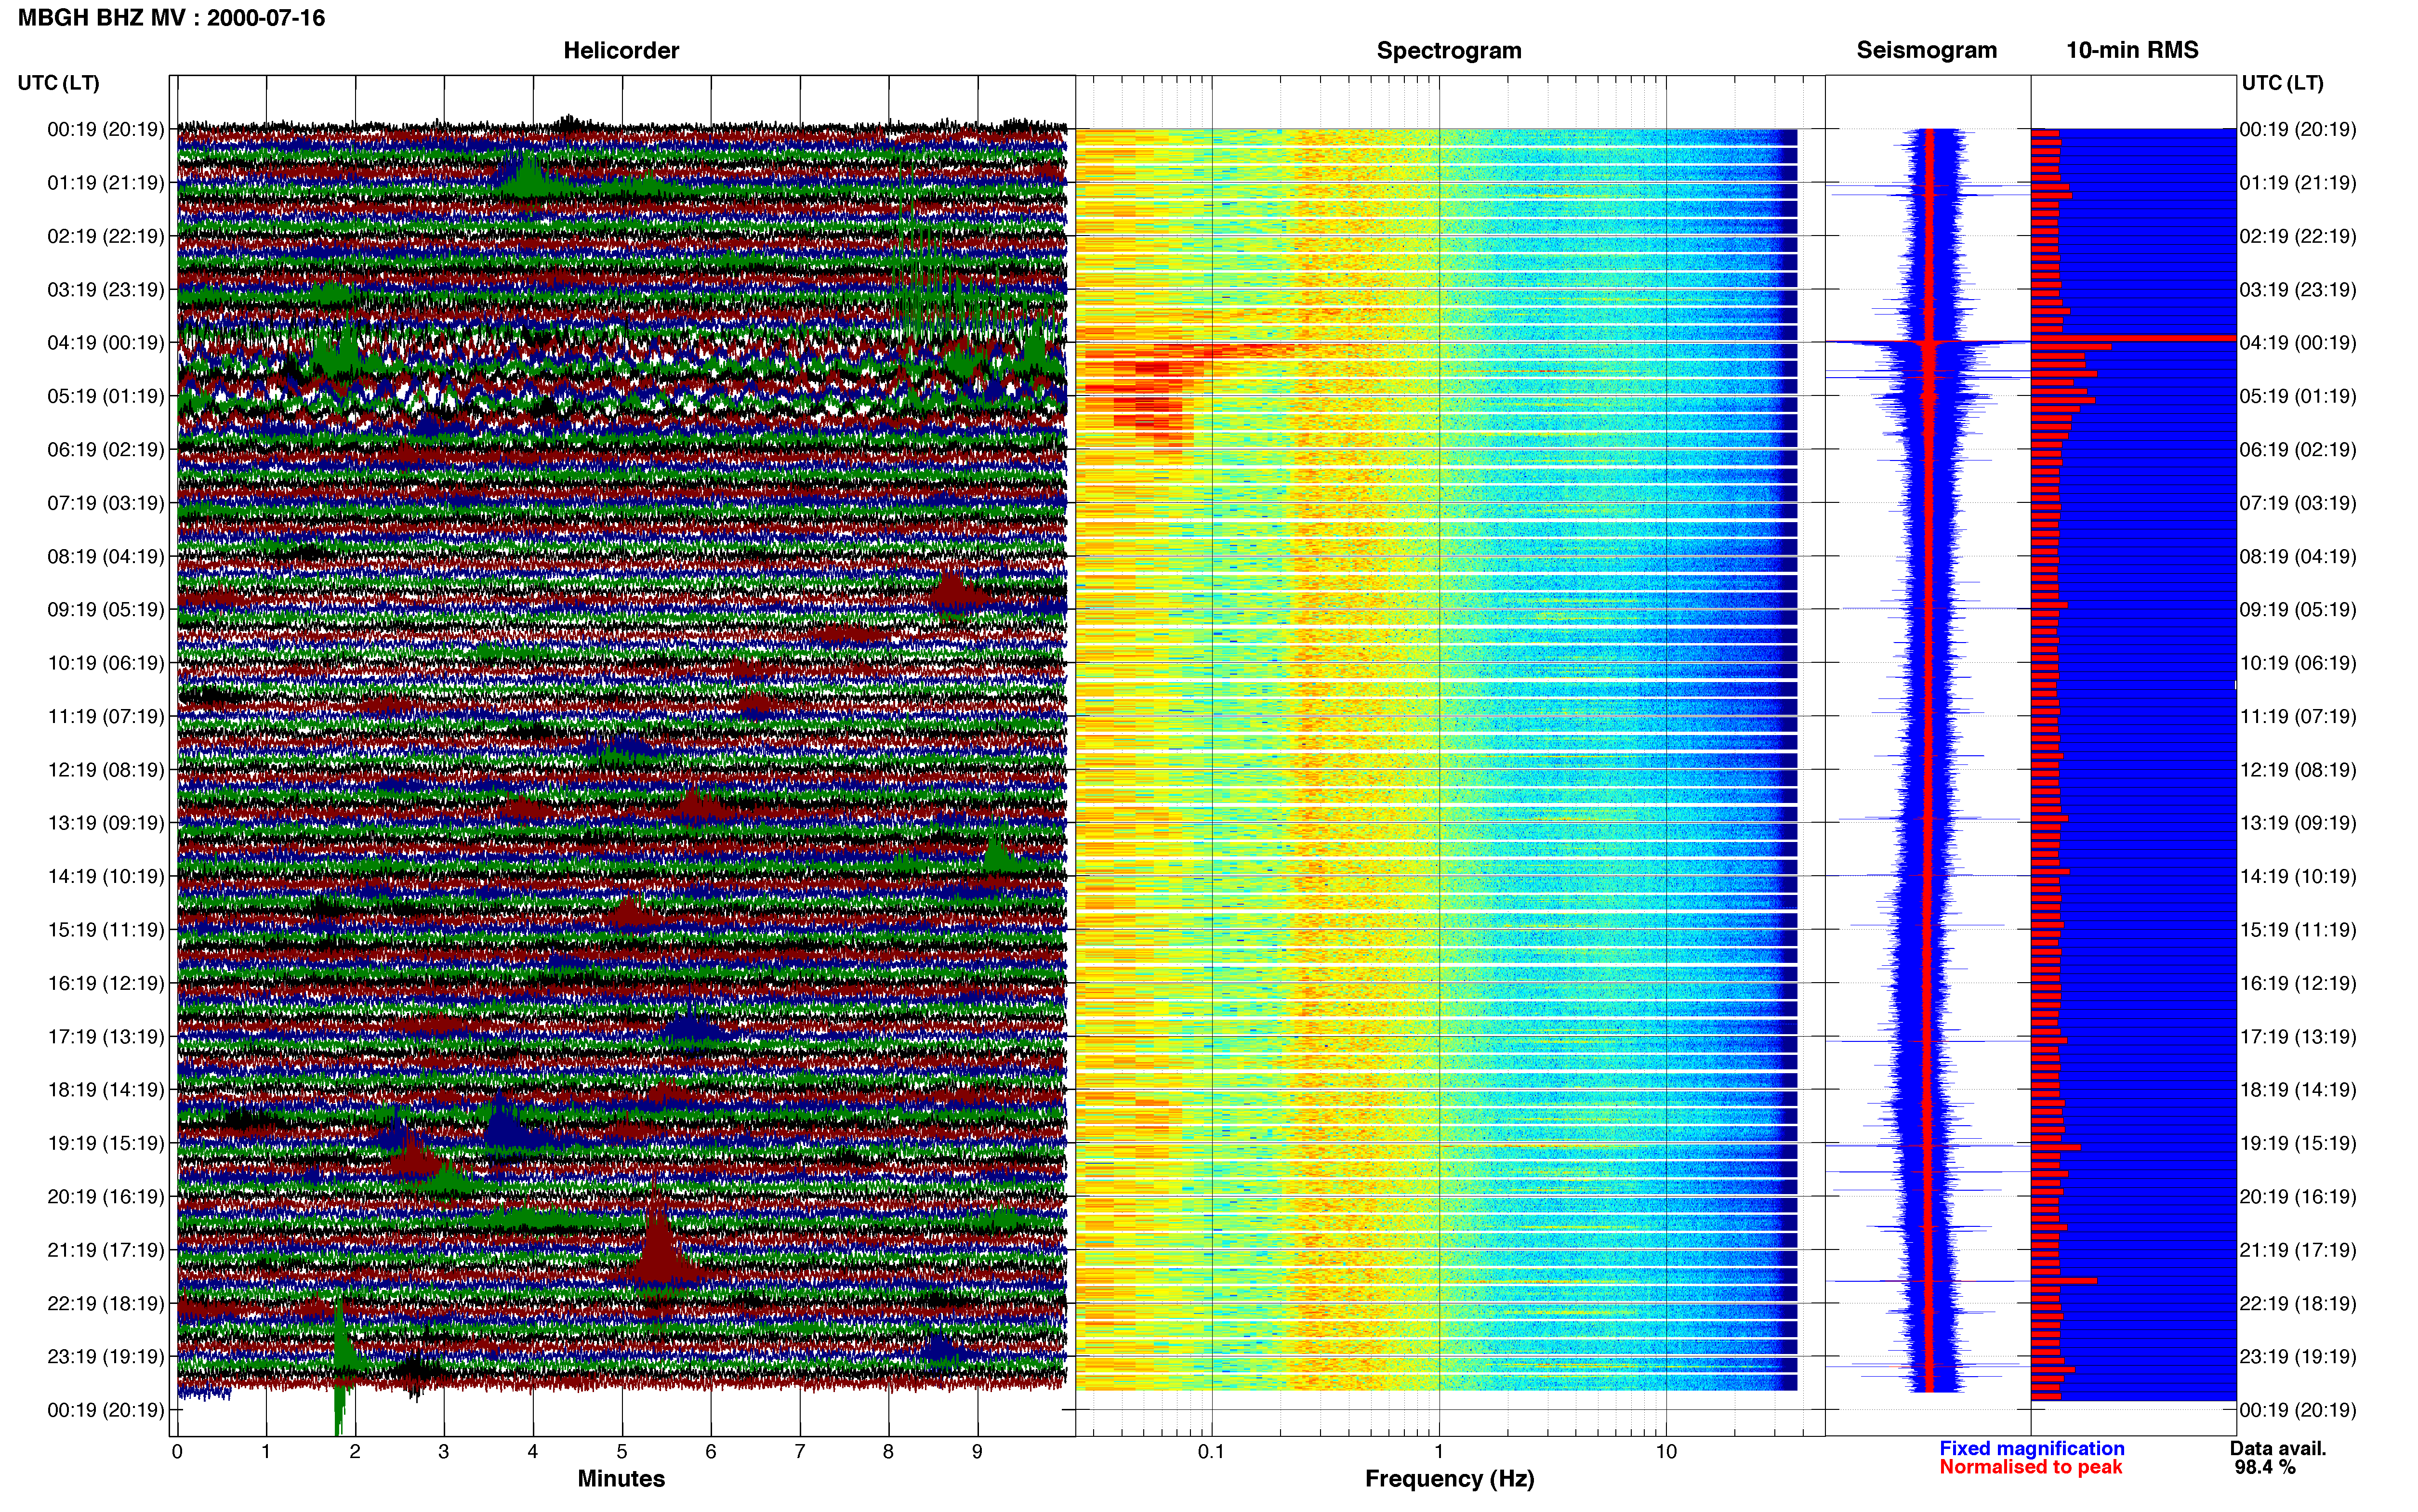Image resolution: width=2418 pixels, height=1512 pixels.
Task: Click left time label '23:19 (19:19)'
Action: tap(106, 1357)
